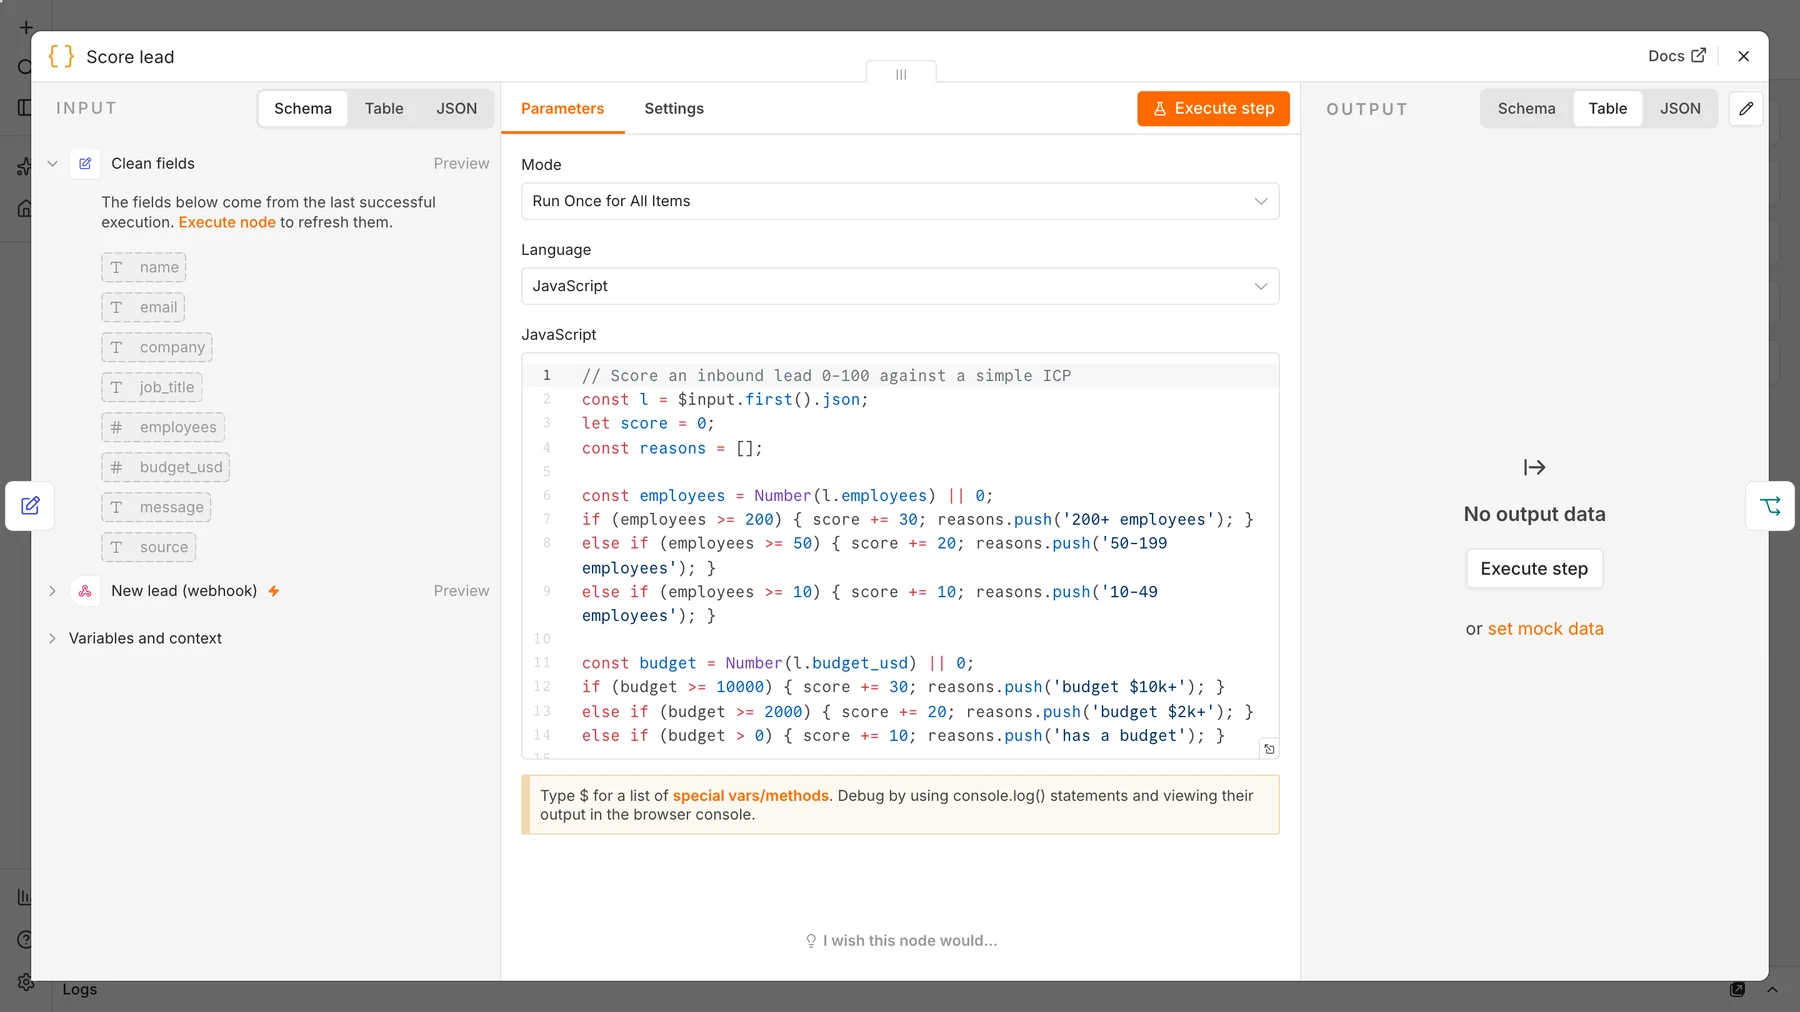1800x1012 pixels.
Task: Switch input view to JSON
Action: click(456, 108)
